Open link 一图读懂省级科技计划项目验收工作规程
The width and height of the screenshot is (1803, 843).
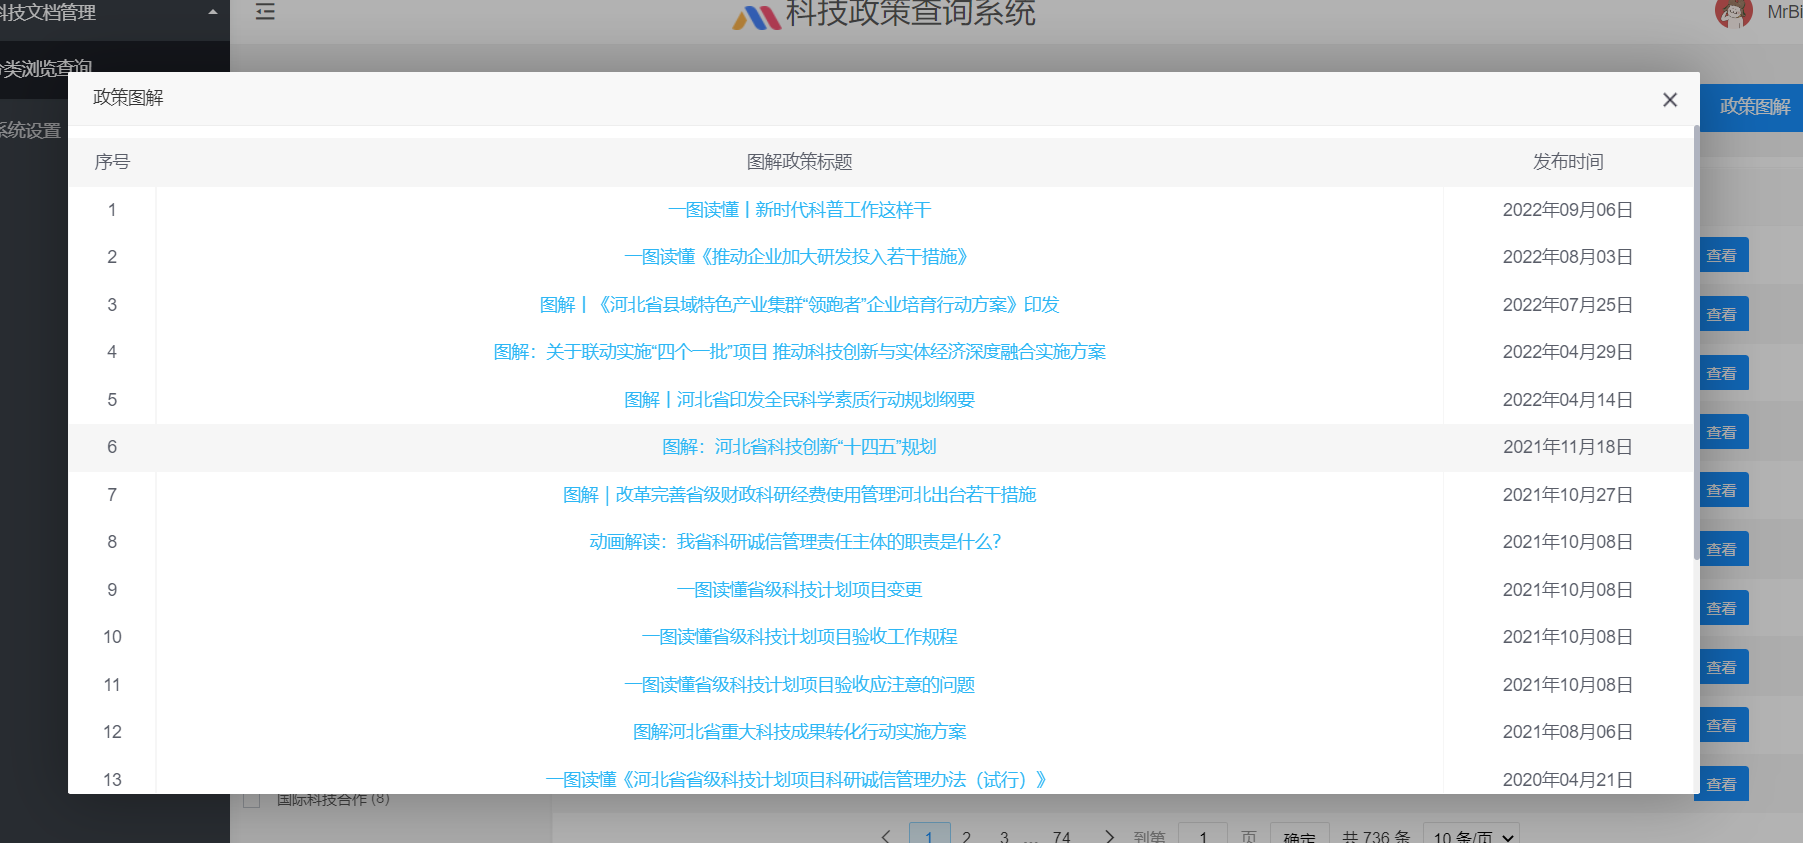799,637
